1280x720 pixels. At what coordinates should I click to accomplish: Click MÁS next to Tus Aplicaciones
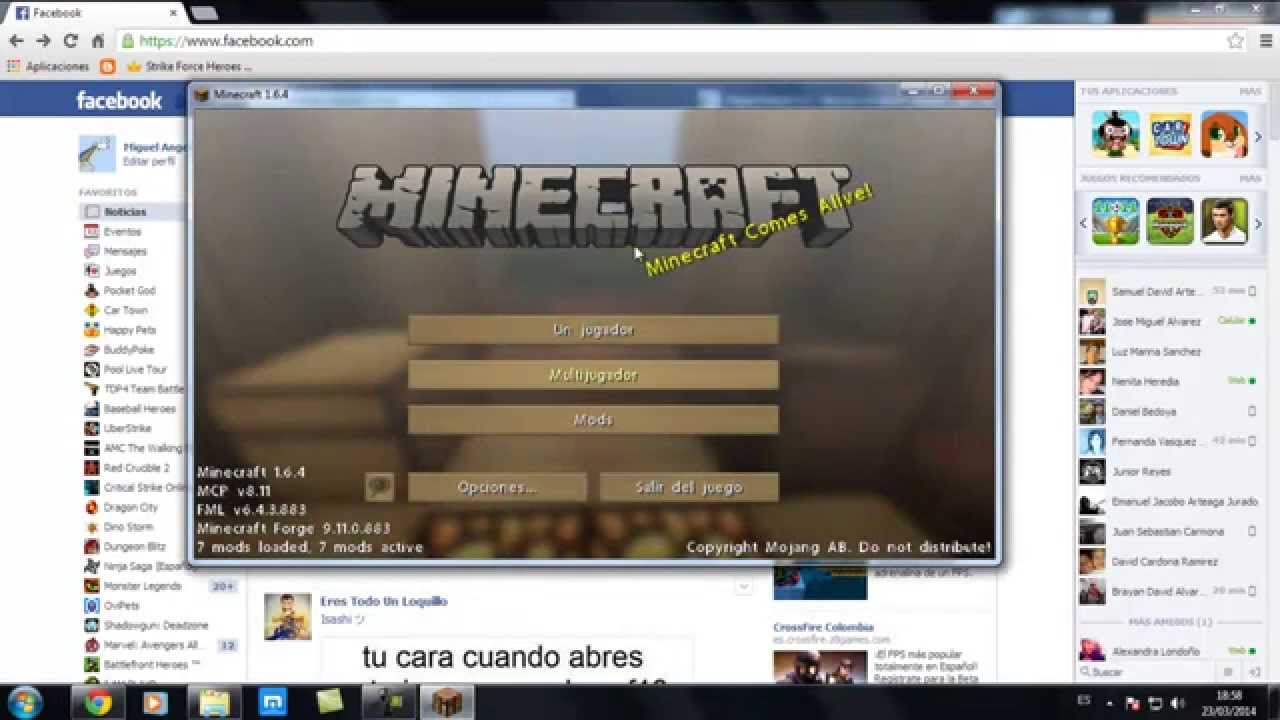[x=1250, y=91]
